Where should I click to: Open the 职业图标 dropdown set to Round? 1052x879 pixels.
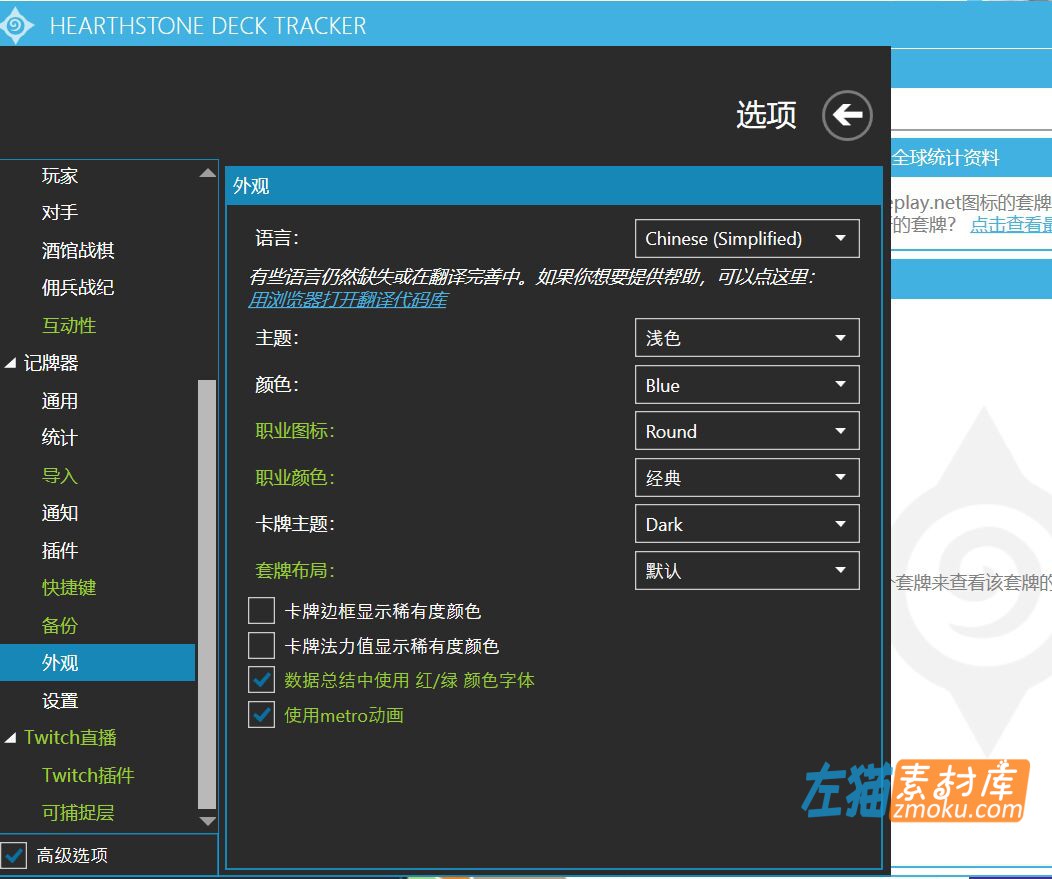tap(747, 431)
